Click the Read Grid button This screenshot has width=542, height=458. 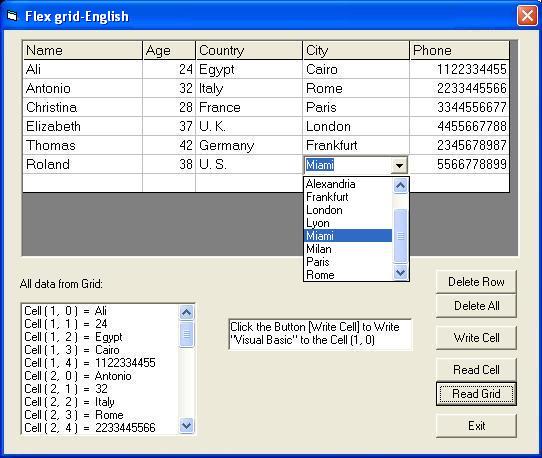(x=476, y=394)
